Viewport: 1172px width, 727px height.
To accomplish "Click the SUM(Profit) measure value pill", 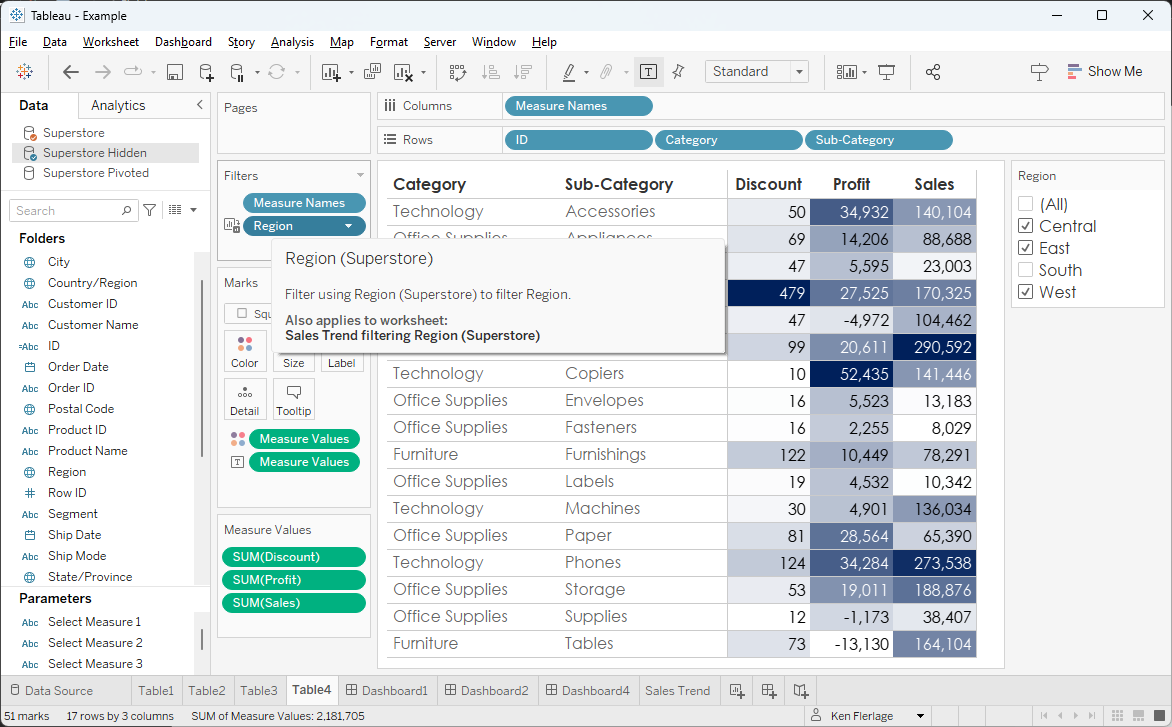I will tap(294, 580).
